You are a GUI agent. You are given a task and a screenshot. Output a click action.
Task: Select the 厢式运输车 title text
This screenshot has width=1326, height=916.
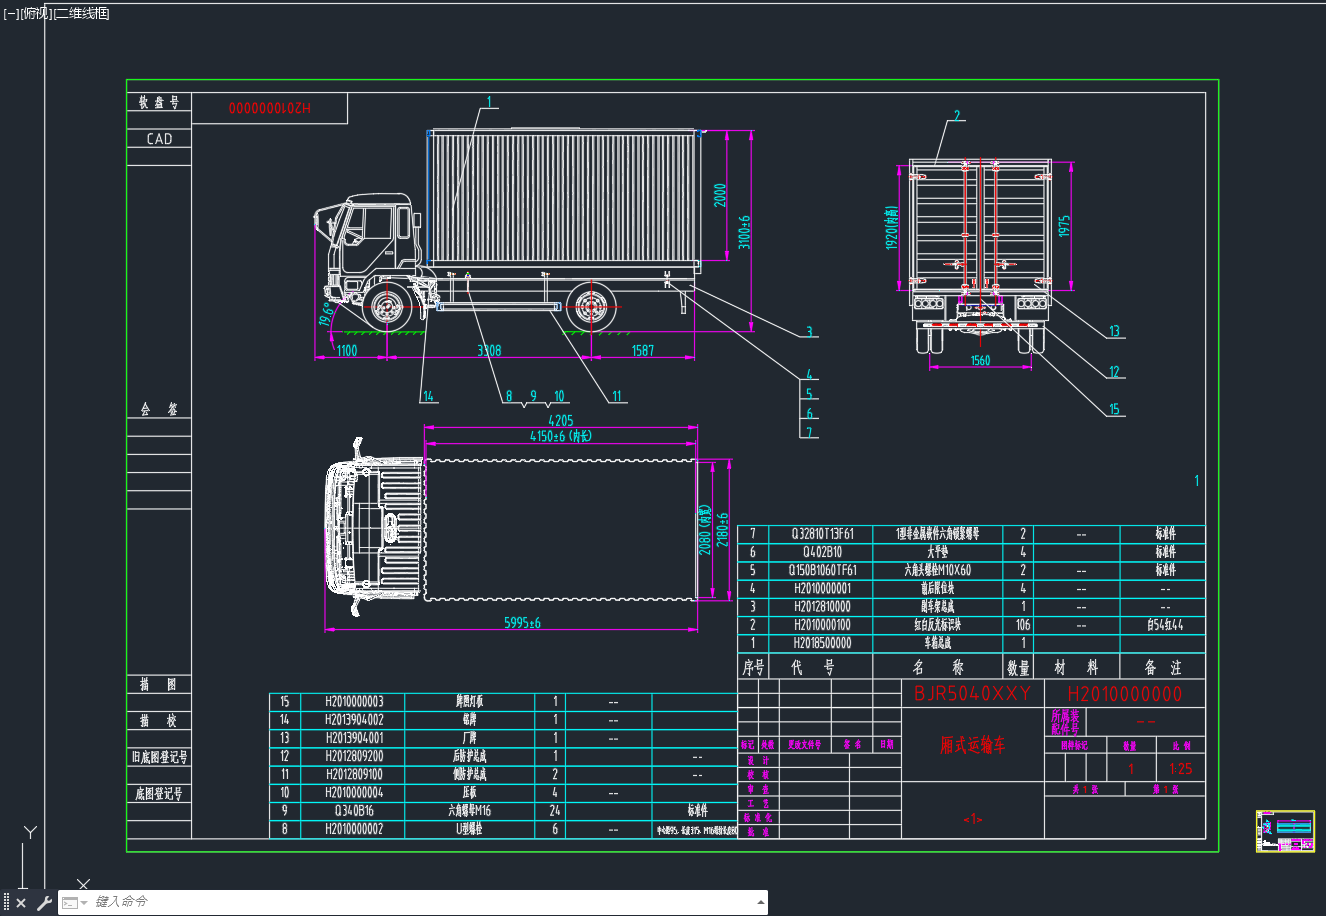click(x=972, y=745)
